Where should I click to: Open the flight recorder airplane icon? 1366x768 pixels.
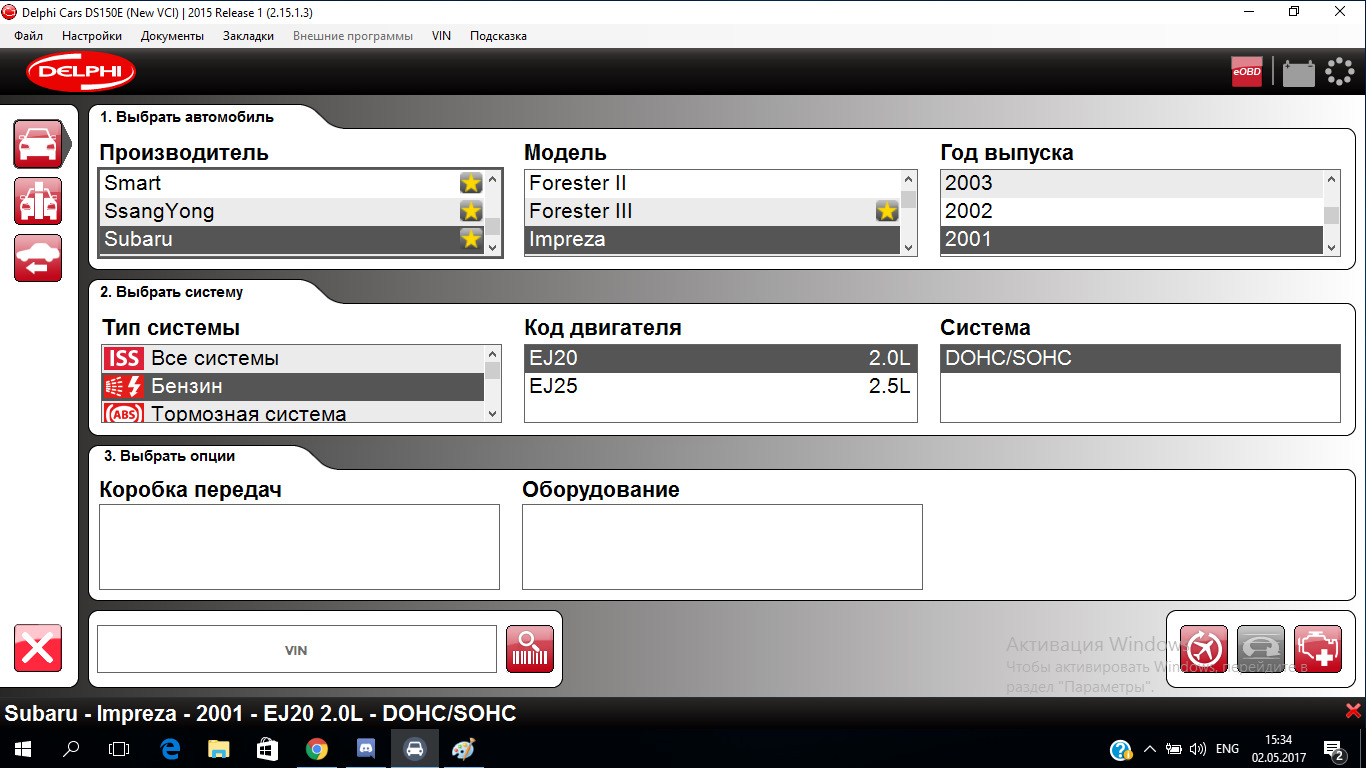coord(1204,649)
